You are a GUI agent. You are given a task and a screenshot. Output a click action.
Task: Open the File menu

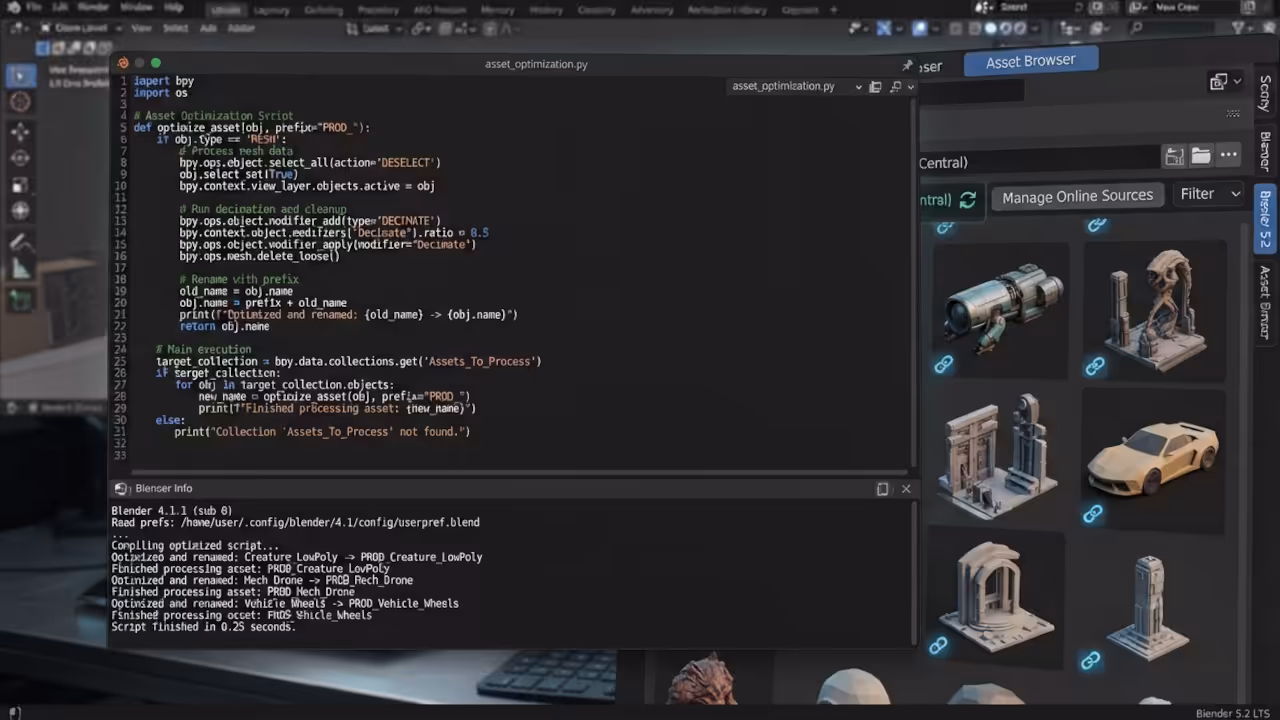(x=34, y=8)
